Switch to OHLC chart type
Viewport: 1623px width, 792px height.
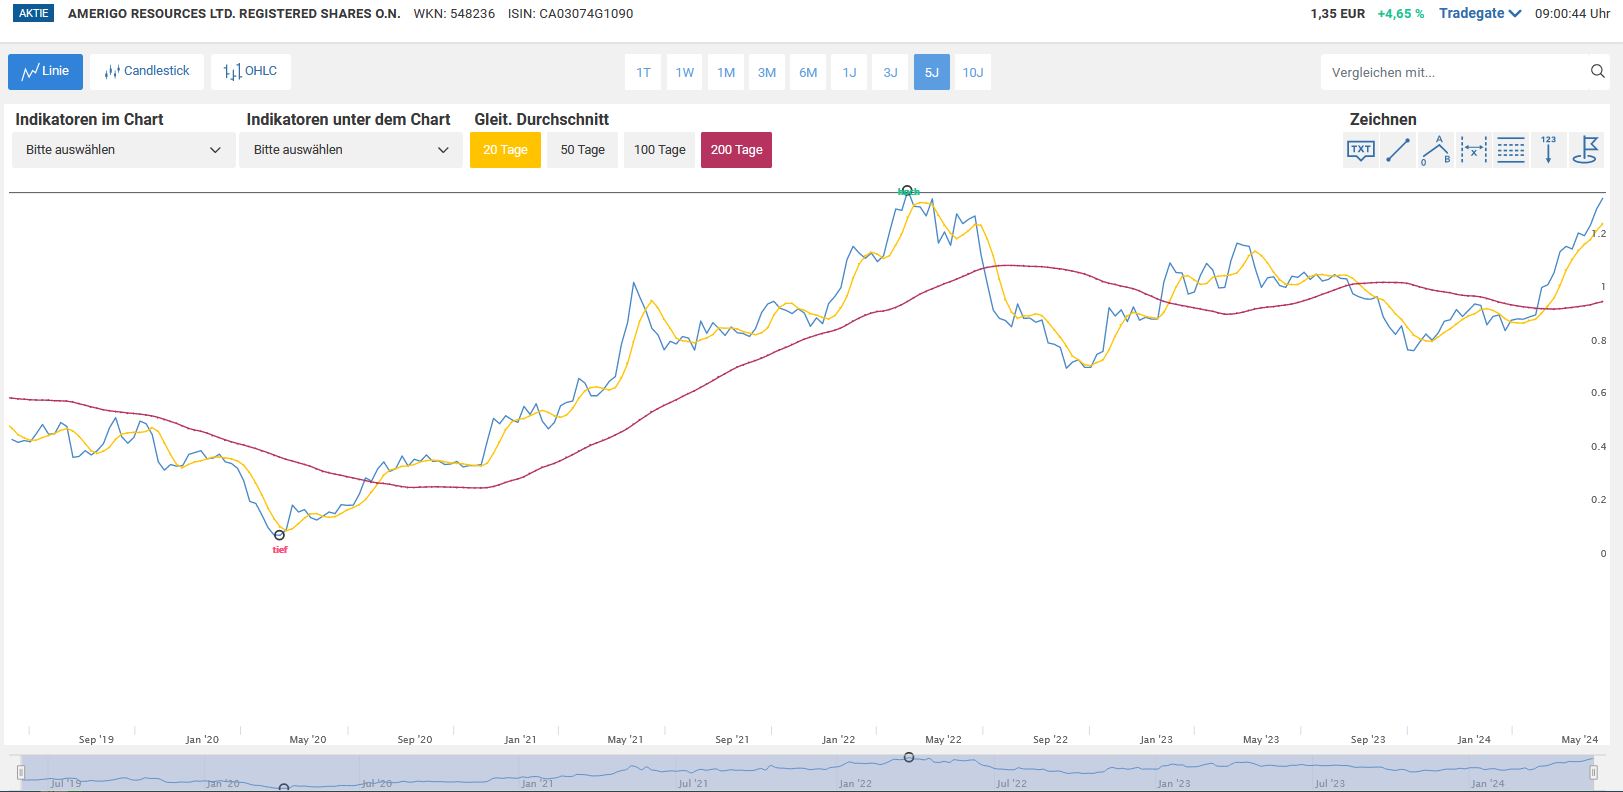[250, 71]
